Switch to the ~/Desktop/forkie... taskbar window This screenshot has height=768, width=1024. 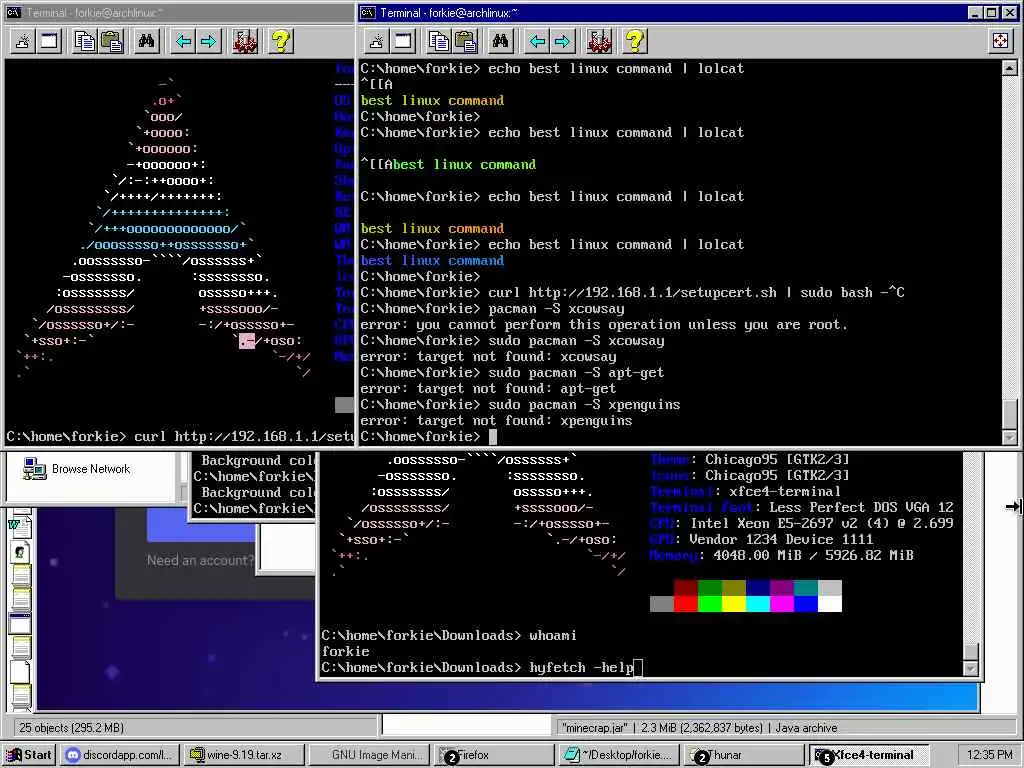point(619,755)
